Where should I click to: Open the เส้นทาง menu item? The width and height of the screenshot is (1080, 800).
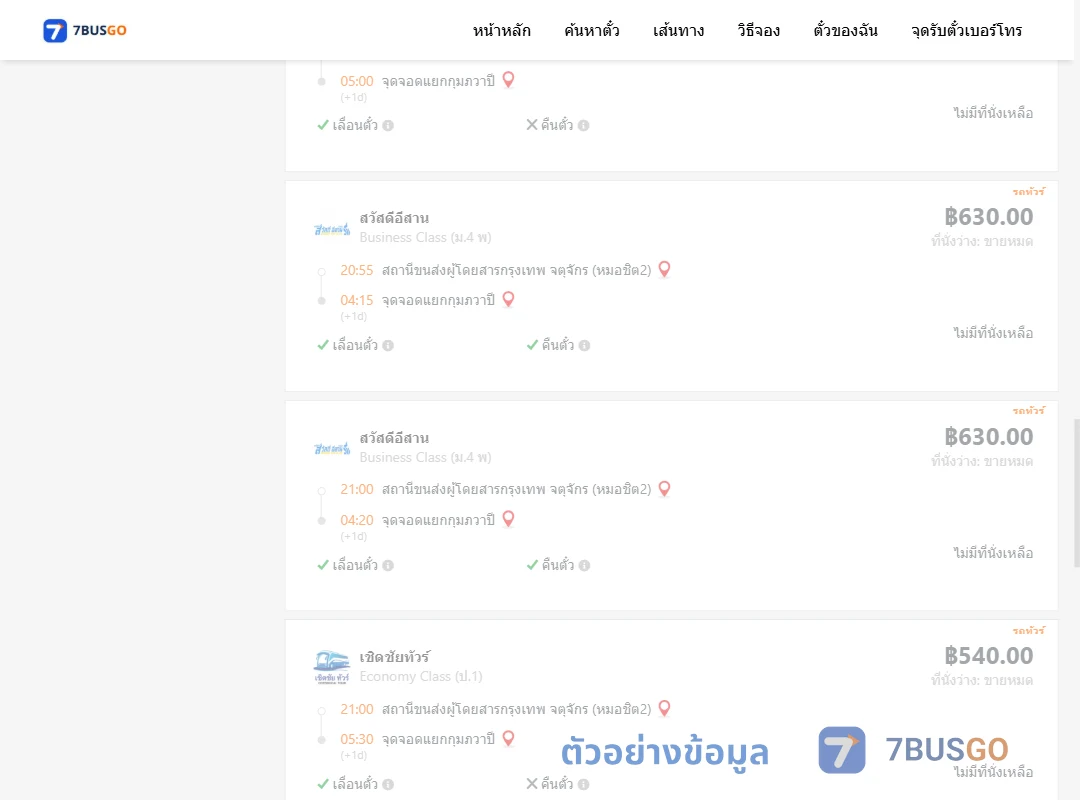pyautogui.click(x=678, y=30)
